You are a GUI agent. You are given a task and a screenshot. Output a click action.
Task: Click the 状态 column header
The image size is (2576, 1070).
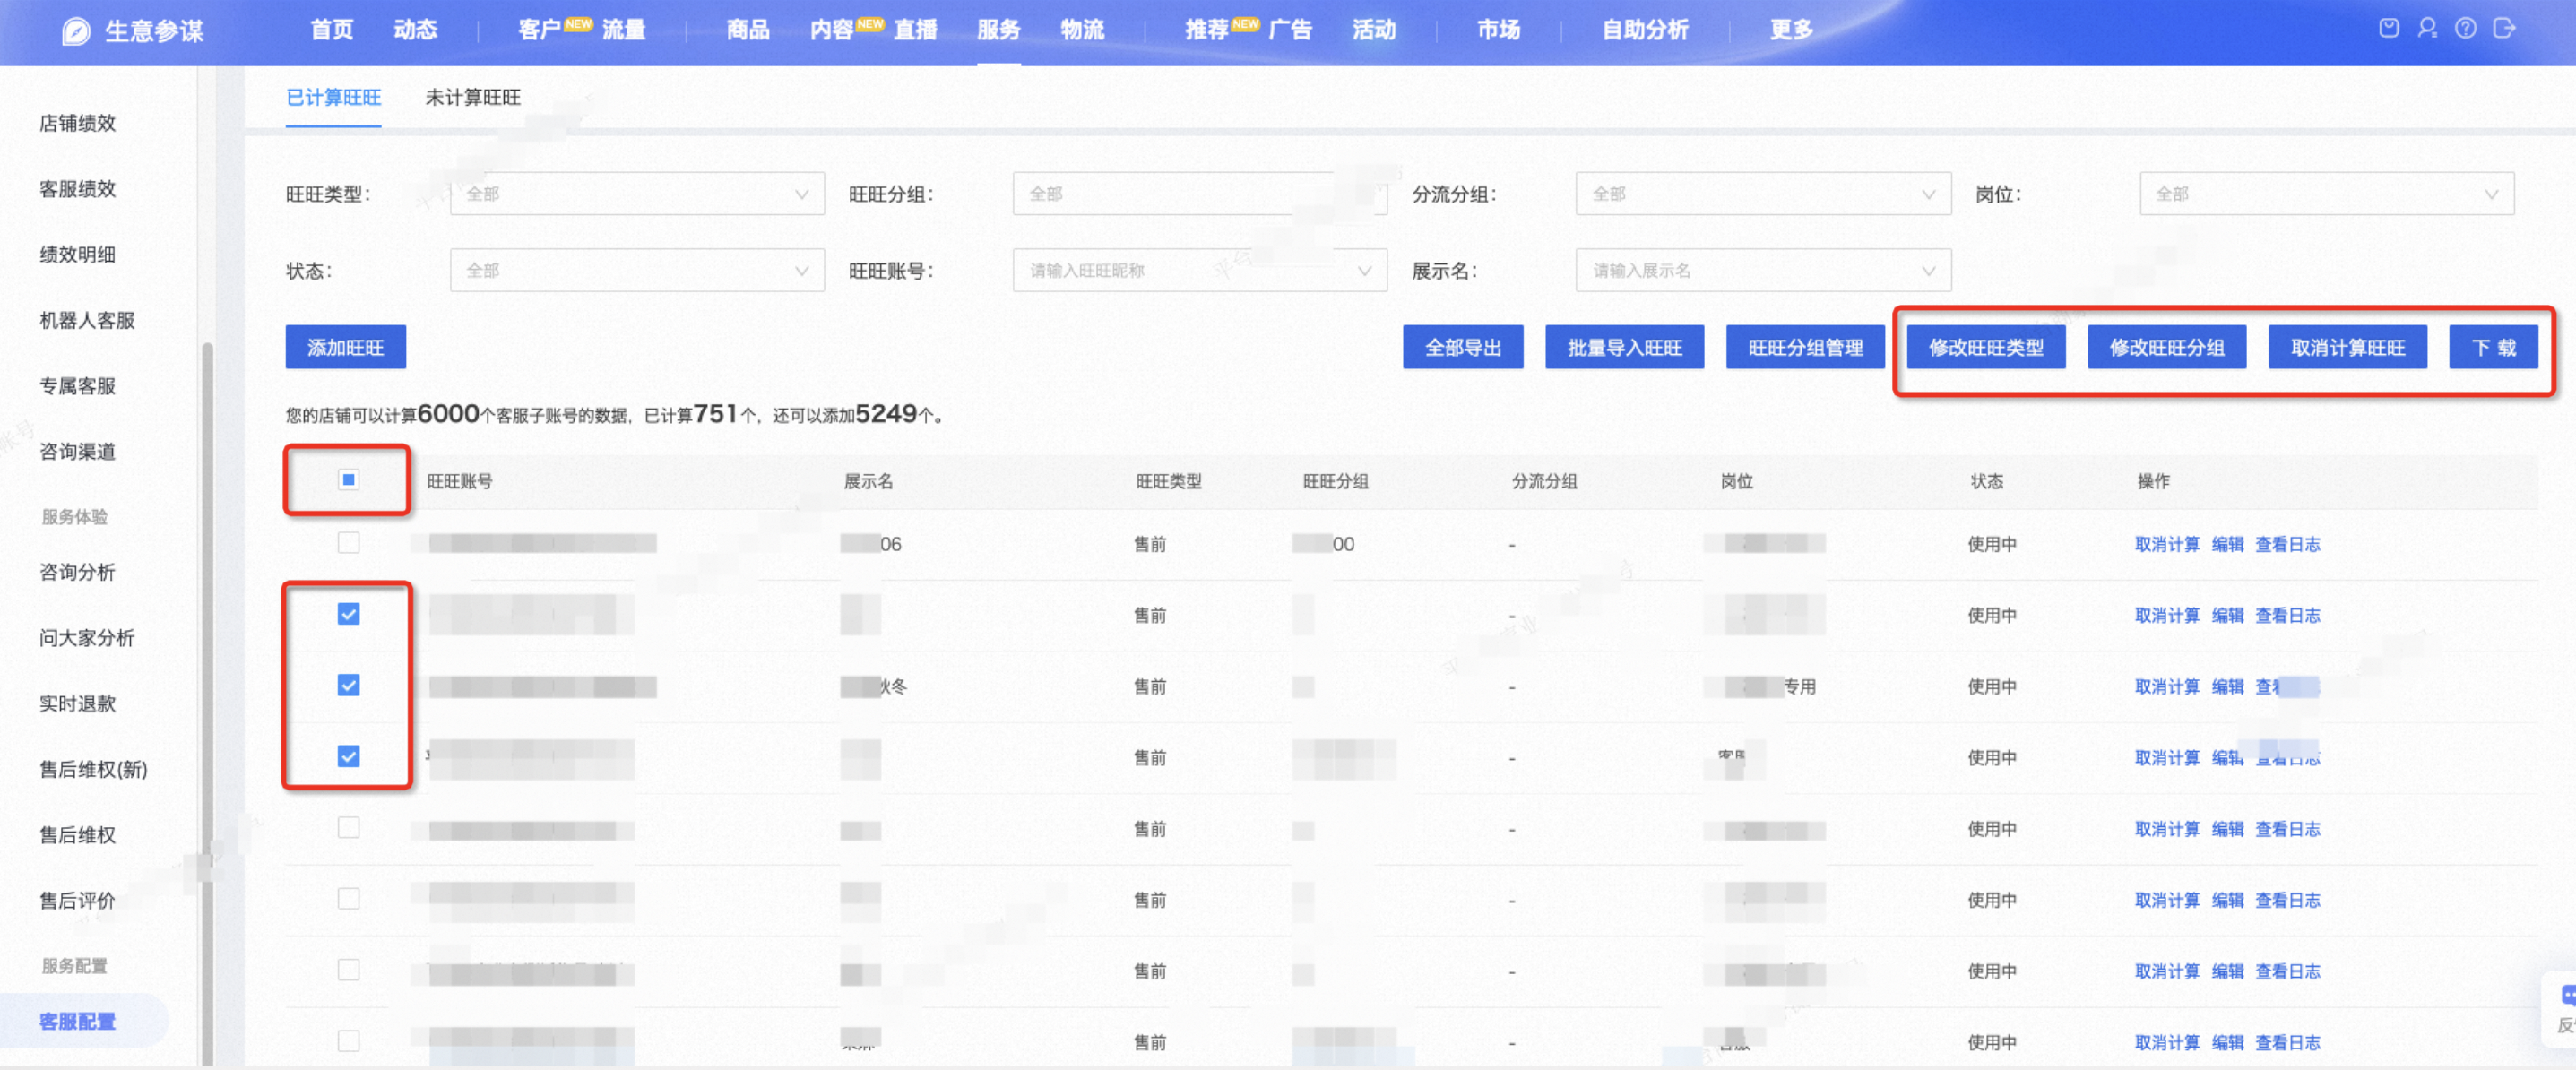[x=1986, y=481]
